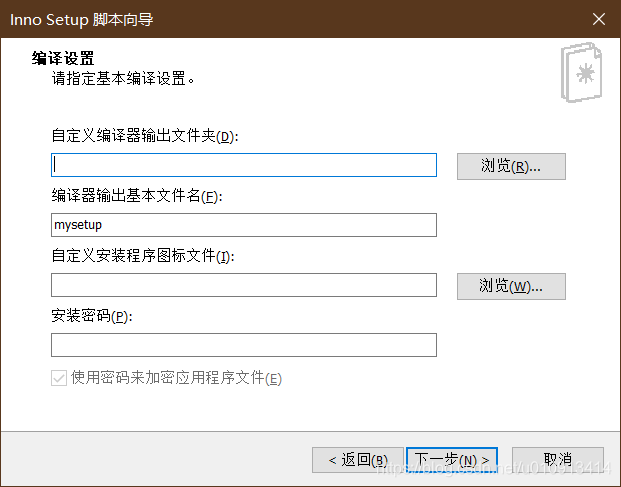Click the custom setup icon file field
Viewport: 621px width, 487px height.
[244, 285]
